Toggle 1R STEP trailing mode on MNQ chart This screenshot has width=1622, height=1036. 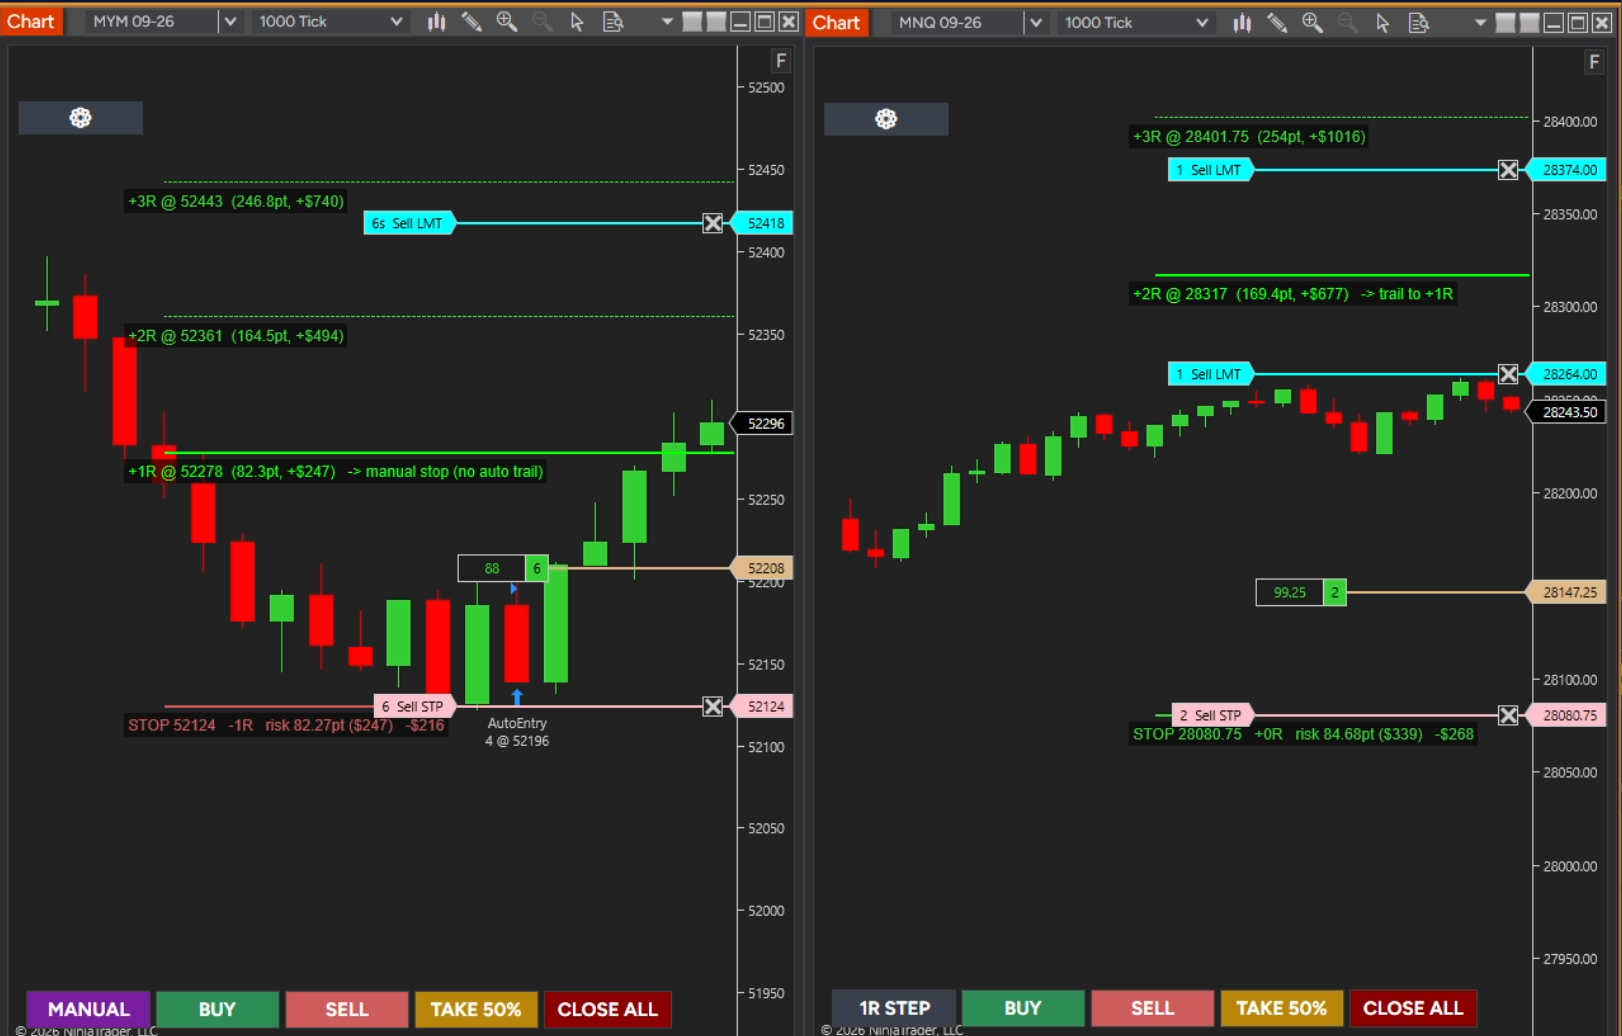[x=894, y=1008]
